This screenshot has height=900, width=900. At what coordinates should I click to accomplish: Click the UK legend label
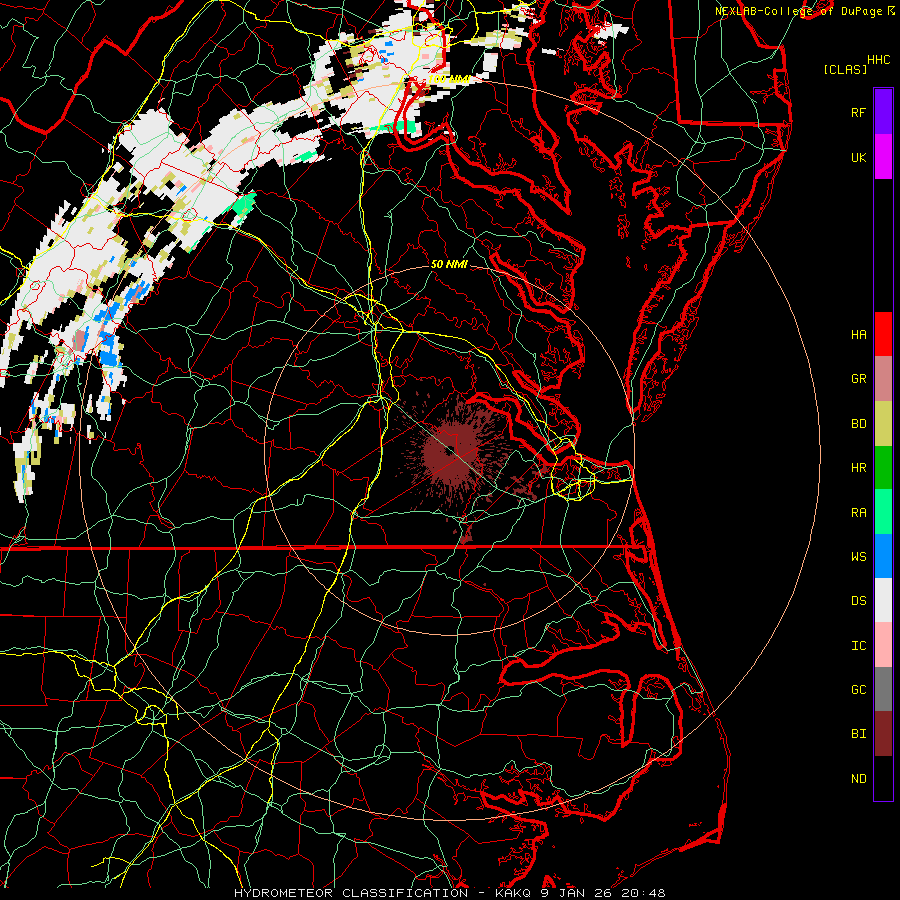pos(859,157)
